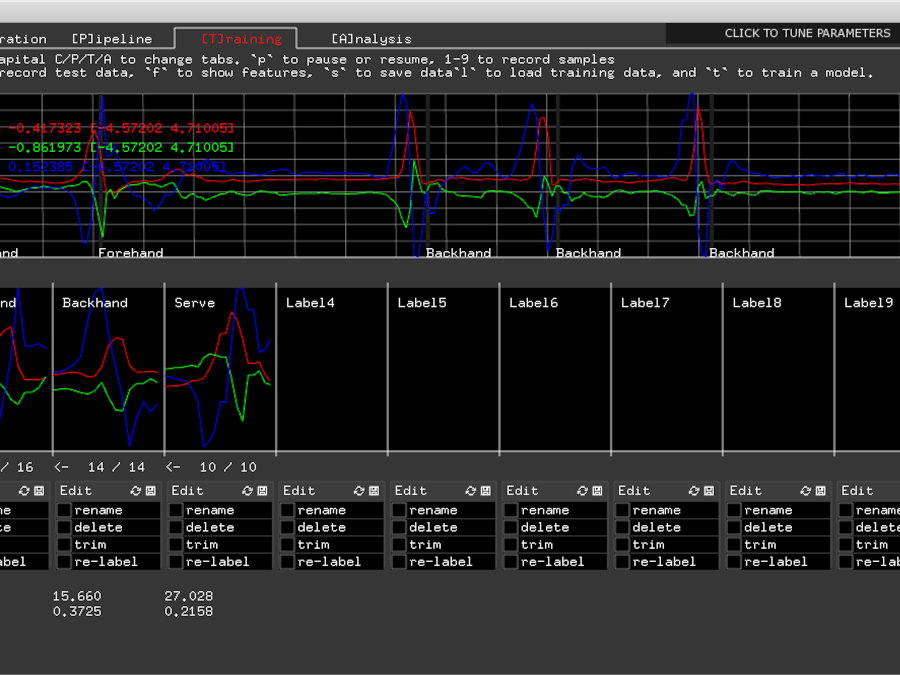Viewport: 900px width, 675px height.
Task: Click the refresh icon in the Backhand Edit header
Action: click(x=135, y=490)
